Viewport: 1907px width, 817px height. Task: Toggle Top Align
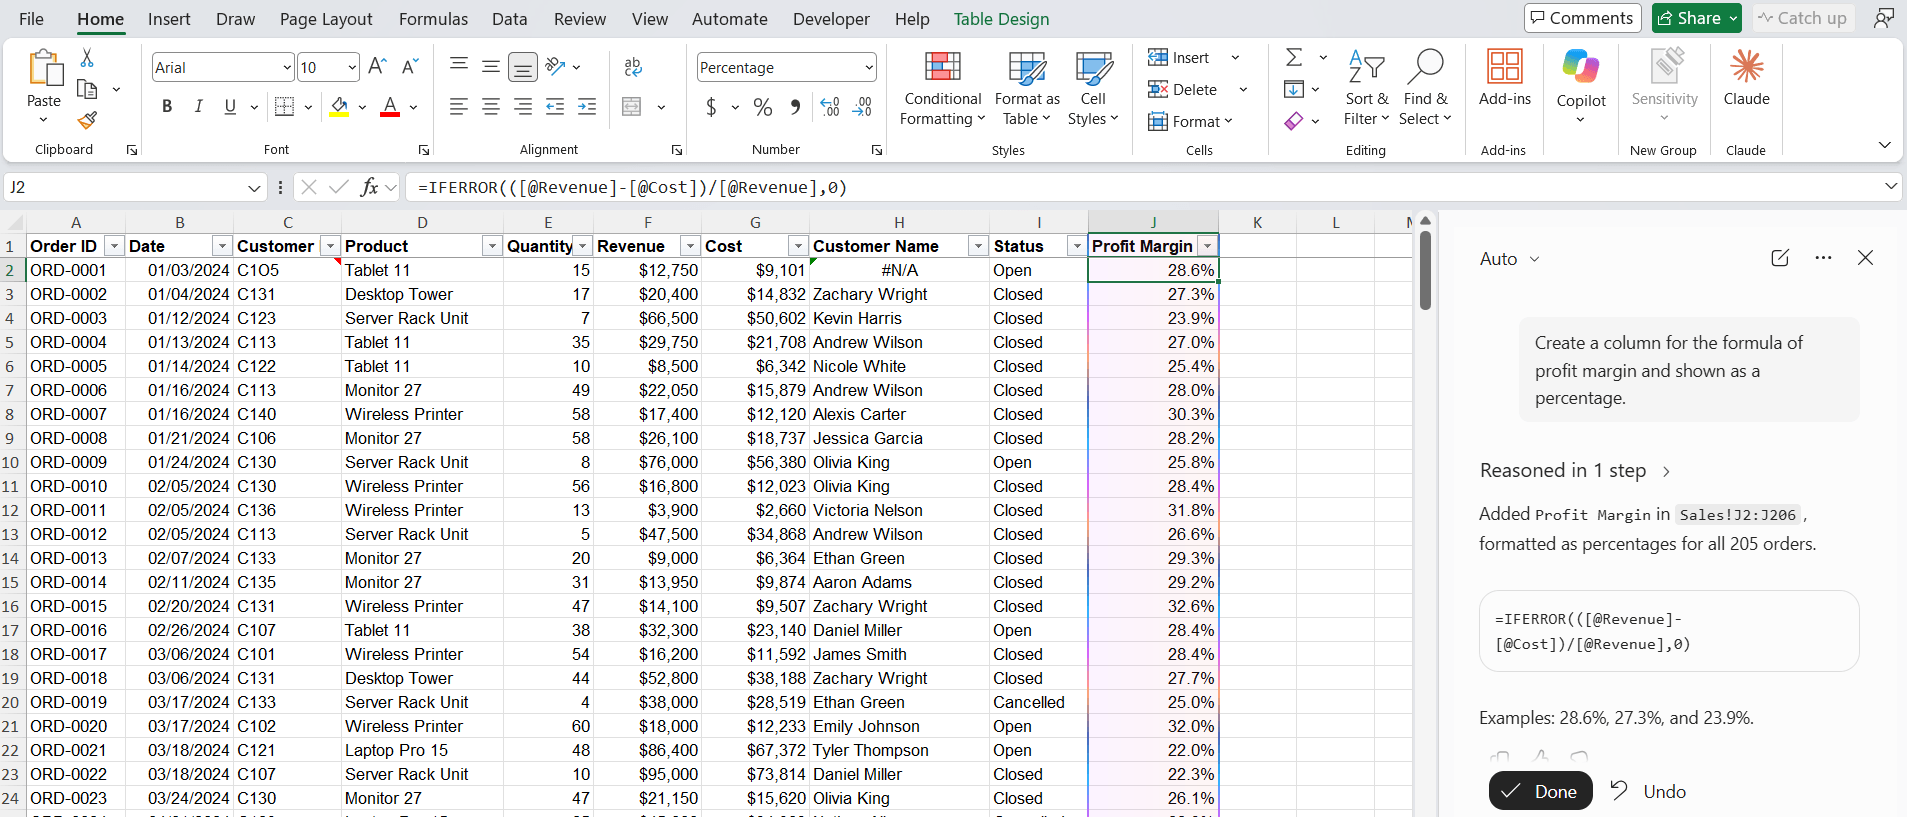459,67
